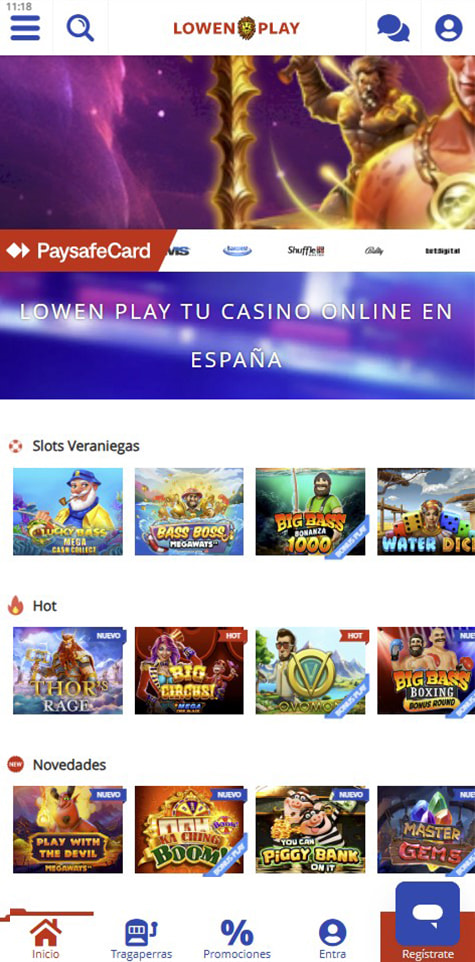Open the hamburger menu icon
This screenshot has height=962, width=475.
pos(25,28)
